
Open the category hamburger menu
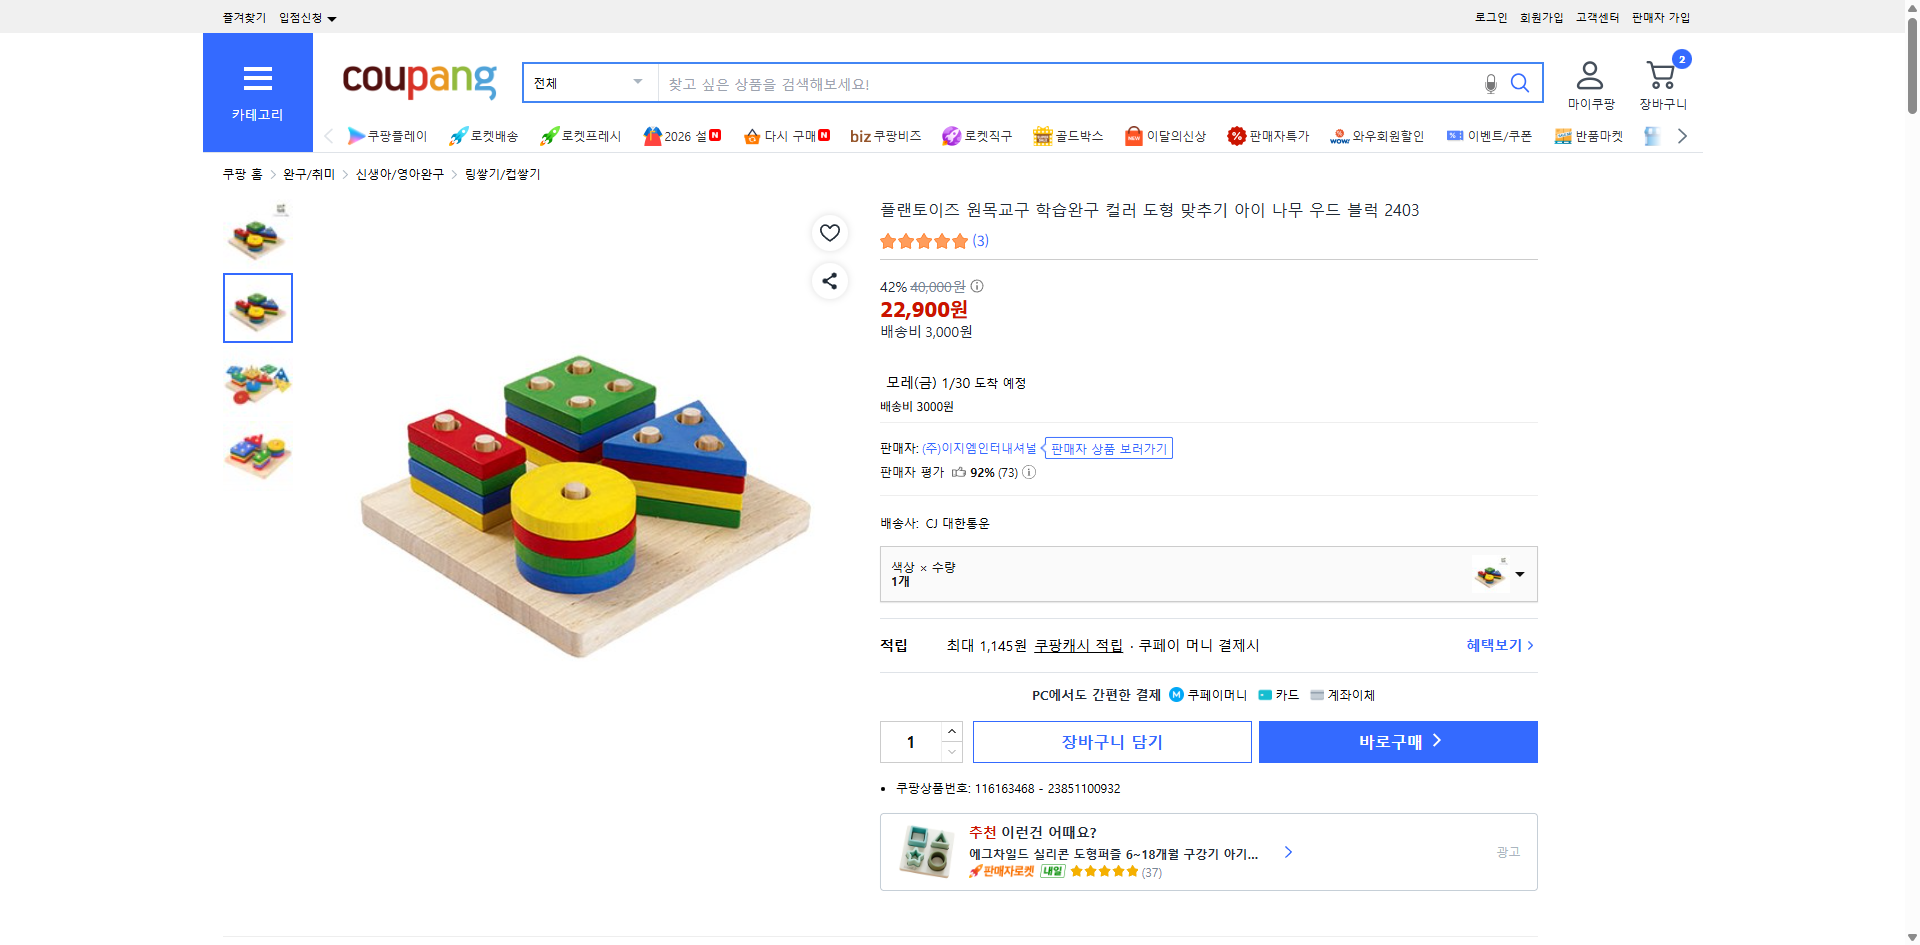tap(257, 79)
